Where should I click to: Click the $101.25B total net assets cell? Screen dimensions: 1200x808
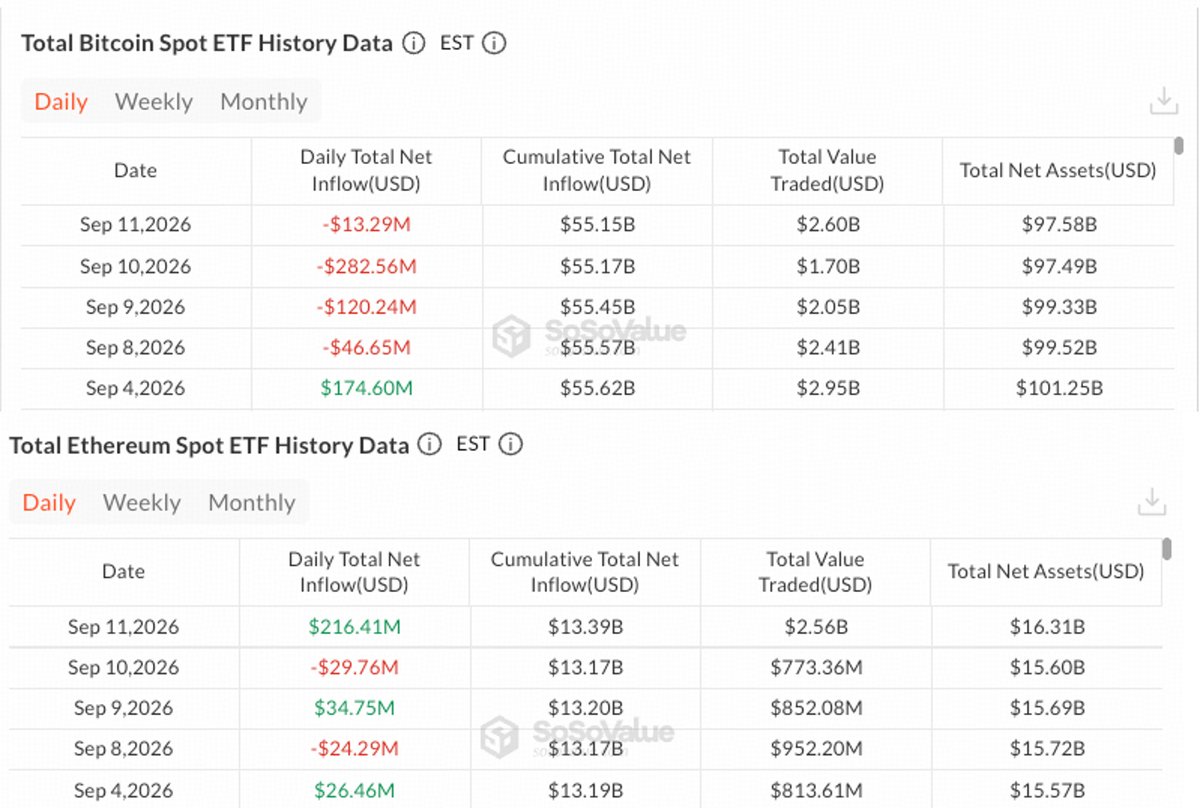[1059, 388]
